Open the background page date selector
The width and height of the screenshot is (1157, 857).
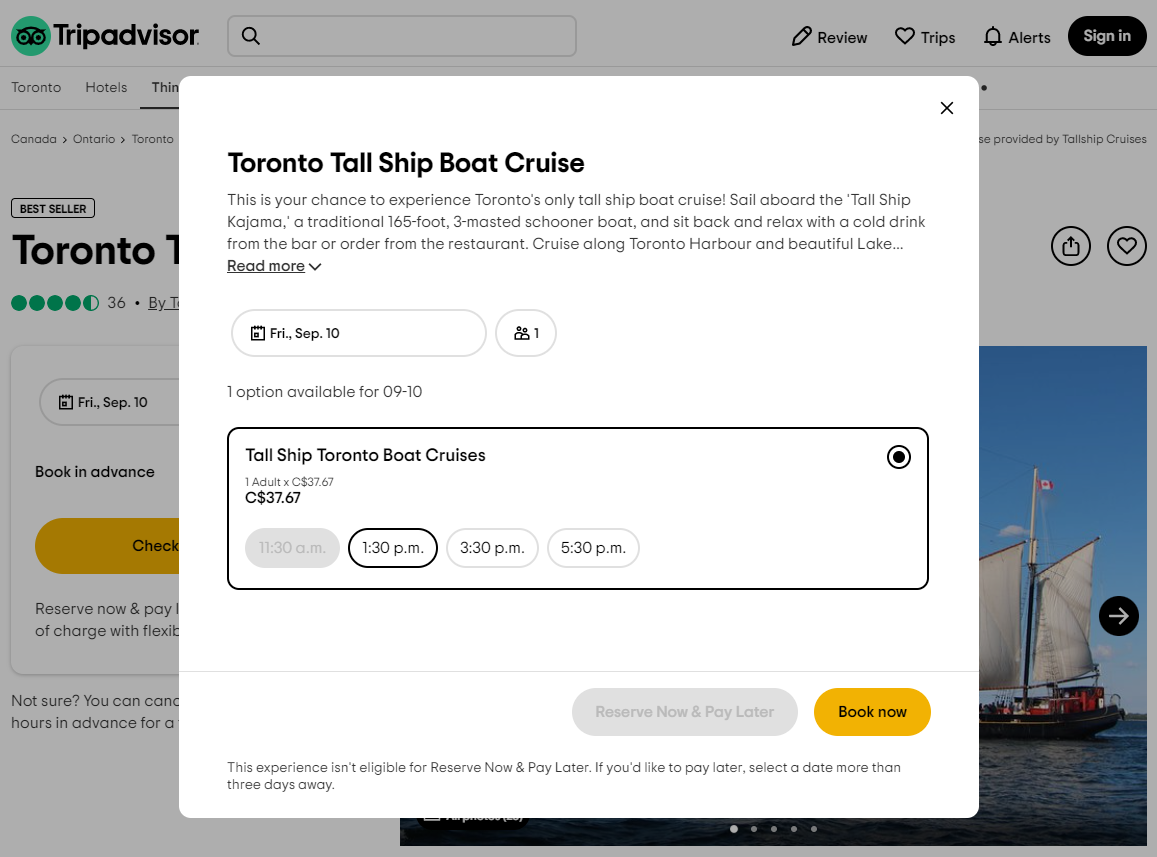(109, 402)
